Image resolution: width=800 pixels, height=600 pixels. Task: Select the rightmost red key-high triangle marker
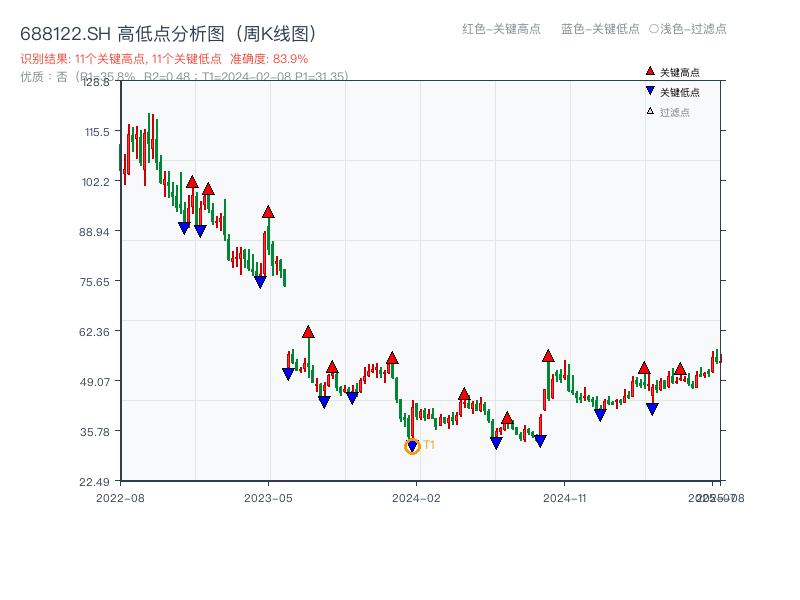click(680, 369)
